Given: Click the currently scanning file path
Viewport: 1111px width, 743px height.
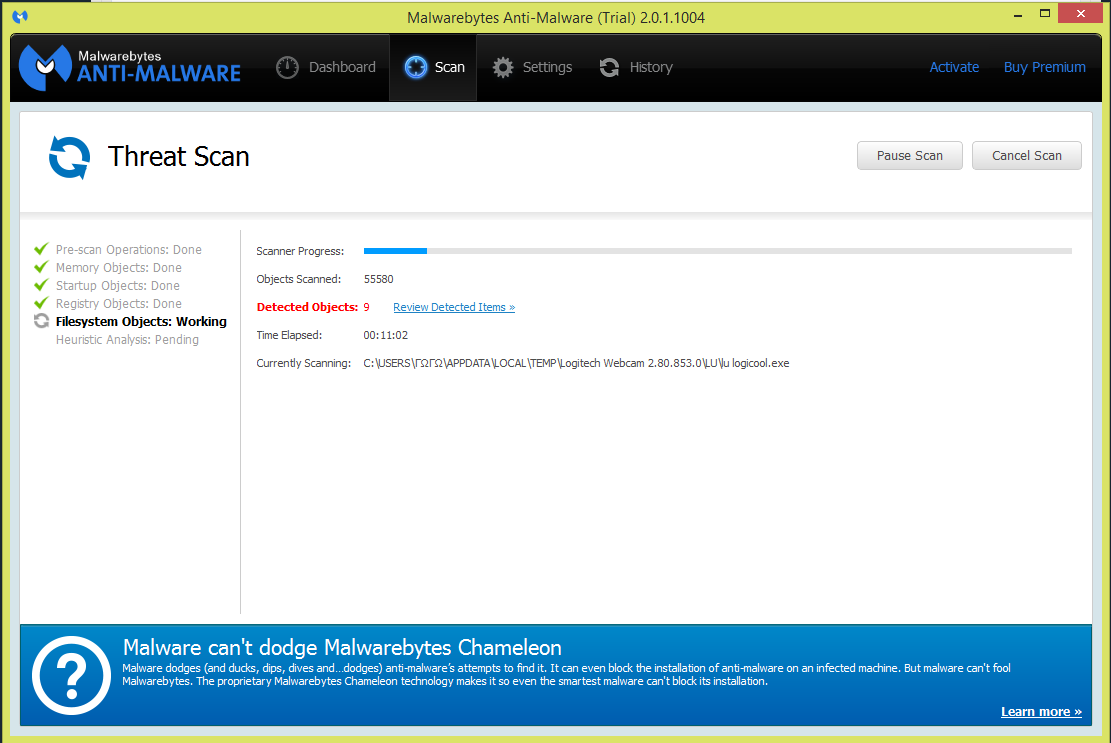Looking at the screenshot, I should [x=576, y=363].
